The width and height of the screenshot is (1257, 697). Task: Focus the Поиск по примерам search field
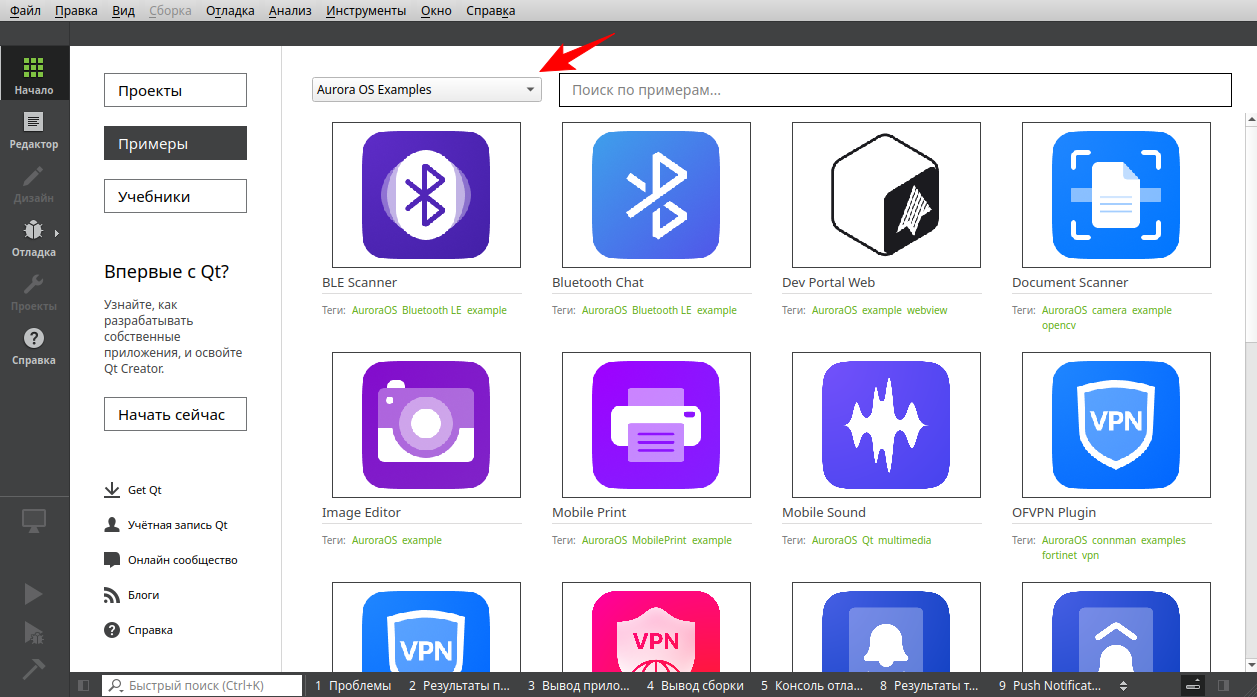(894, 90)
